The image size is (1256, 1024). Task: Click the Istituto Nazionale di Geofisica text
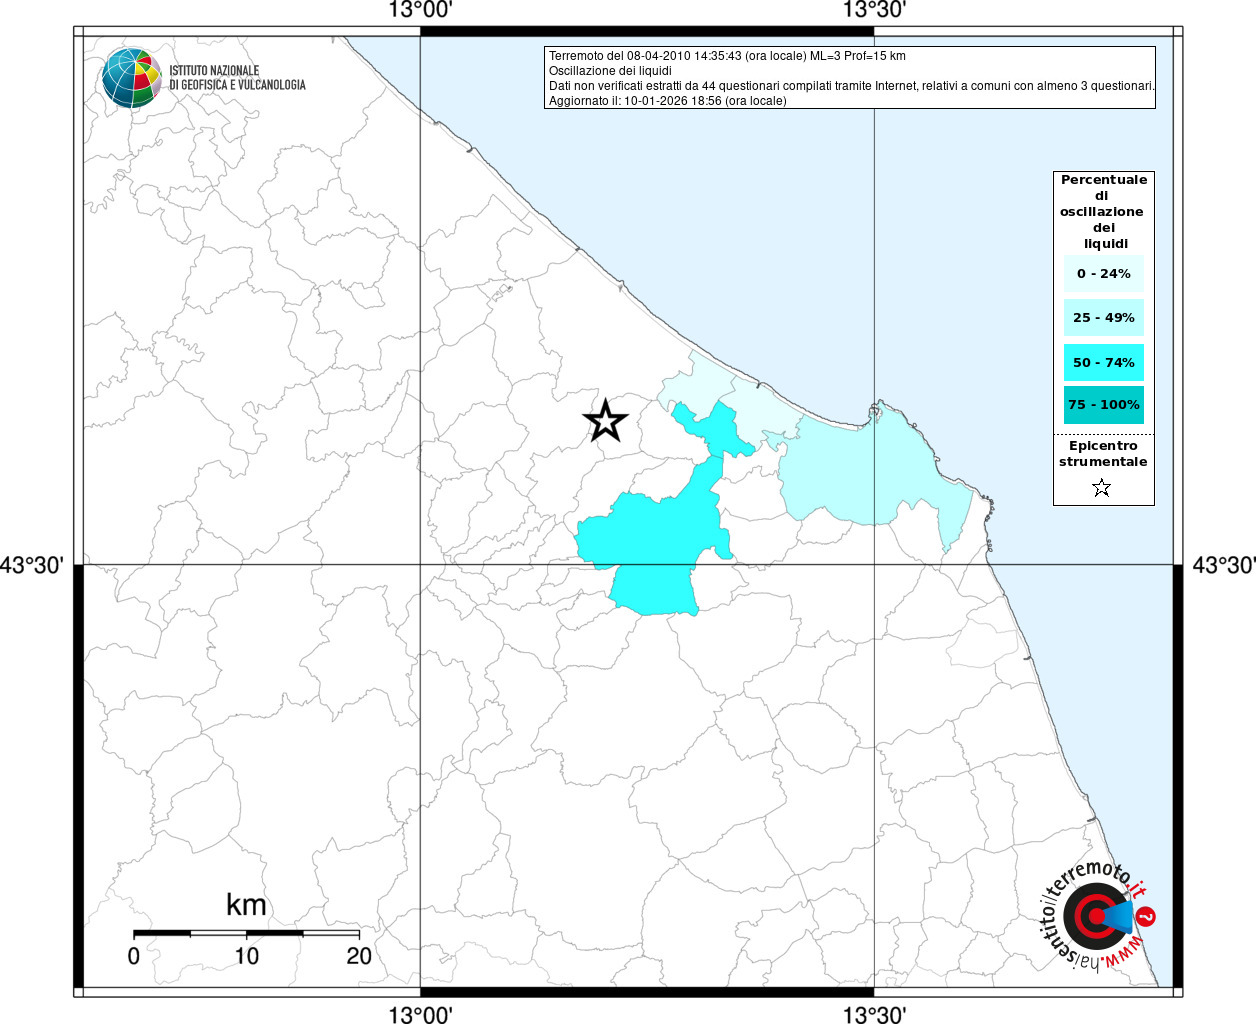[237, 78]
